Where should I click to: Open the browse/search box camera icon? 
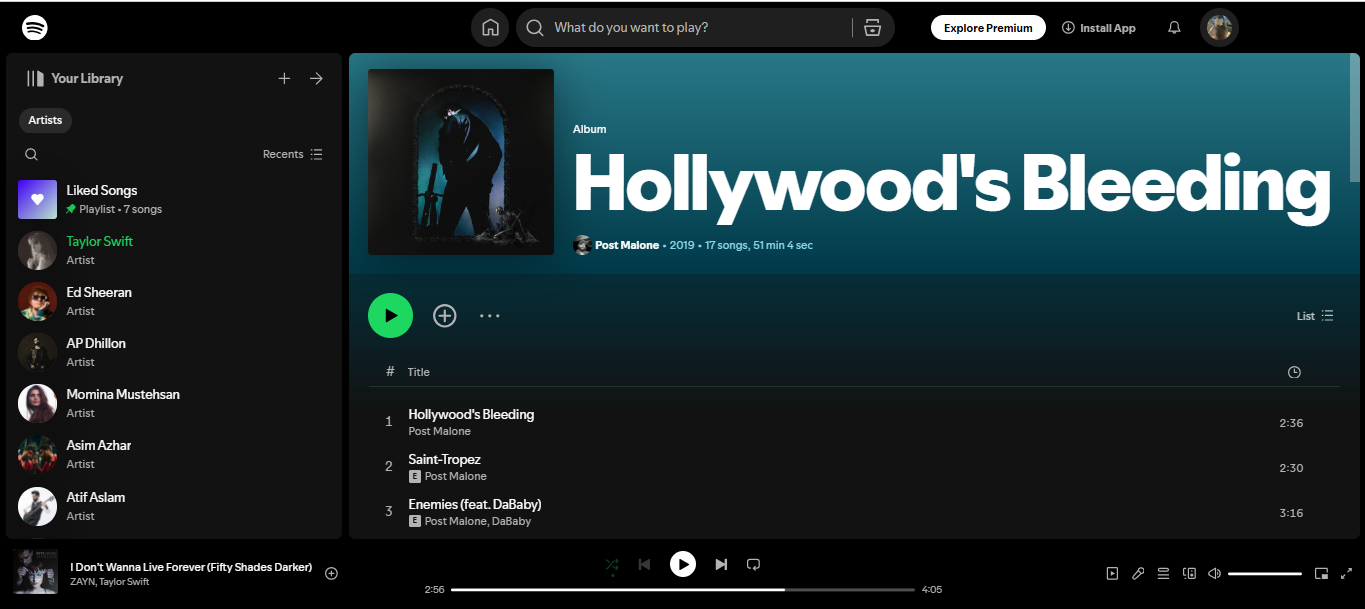[x=872, y=27]
